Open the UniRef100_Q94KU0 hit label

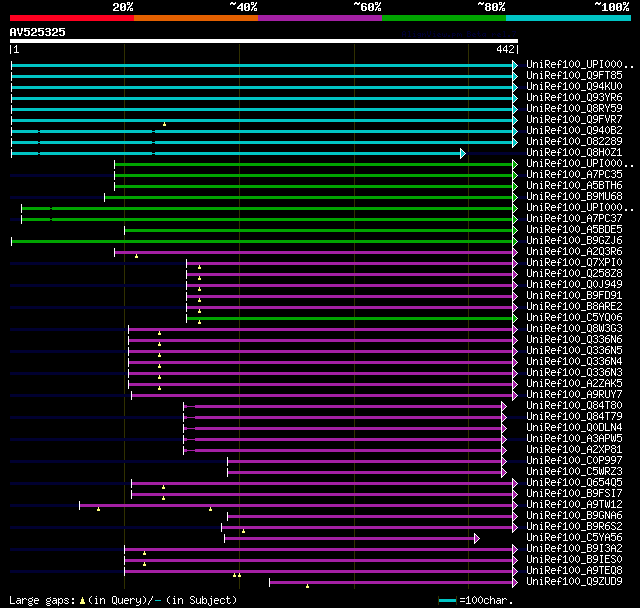(574, 87)
